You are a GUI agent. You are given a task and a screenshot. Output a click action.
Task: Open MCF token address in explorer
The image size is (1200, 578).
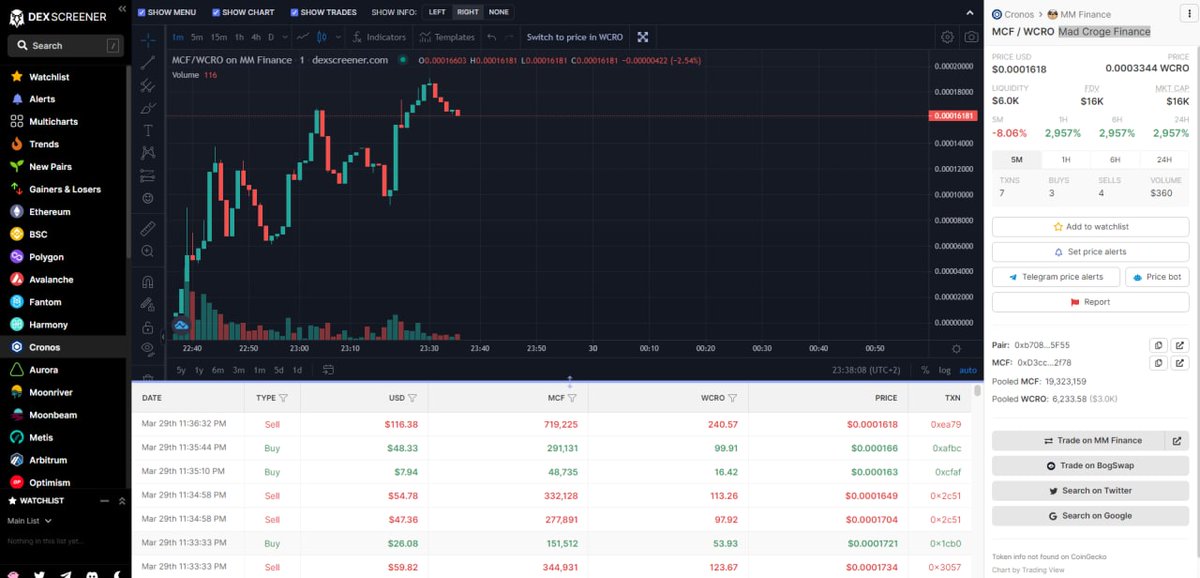1180,363
